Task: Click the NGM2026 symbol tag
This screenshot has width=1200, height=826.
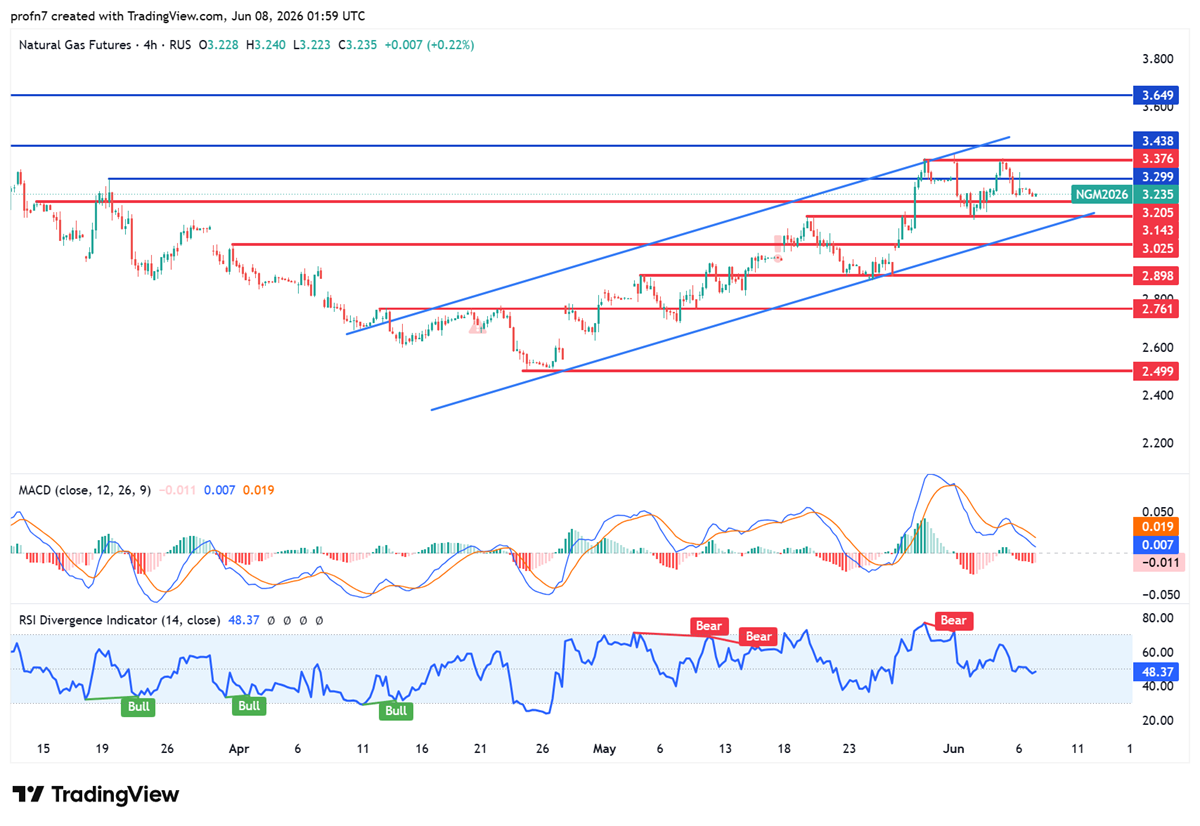Action: point(1101,194)
